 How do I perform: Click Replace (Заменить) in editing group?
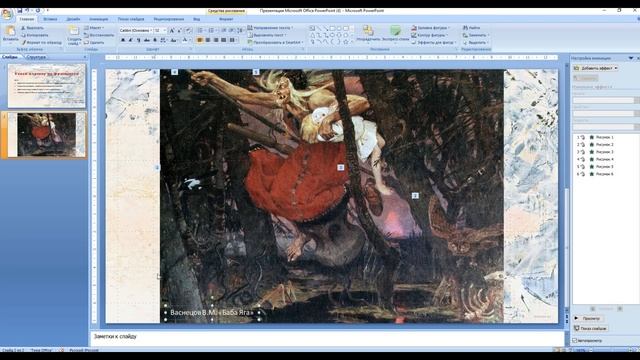pyautogui.click(x=475, y=35)
